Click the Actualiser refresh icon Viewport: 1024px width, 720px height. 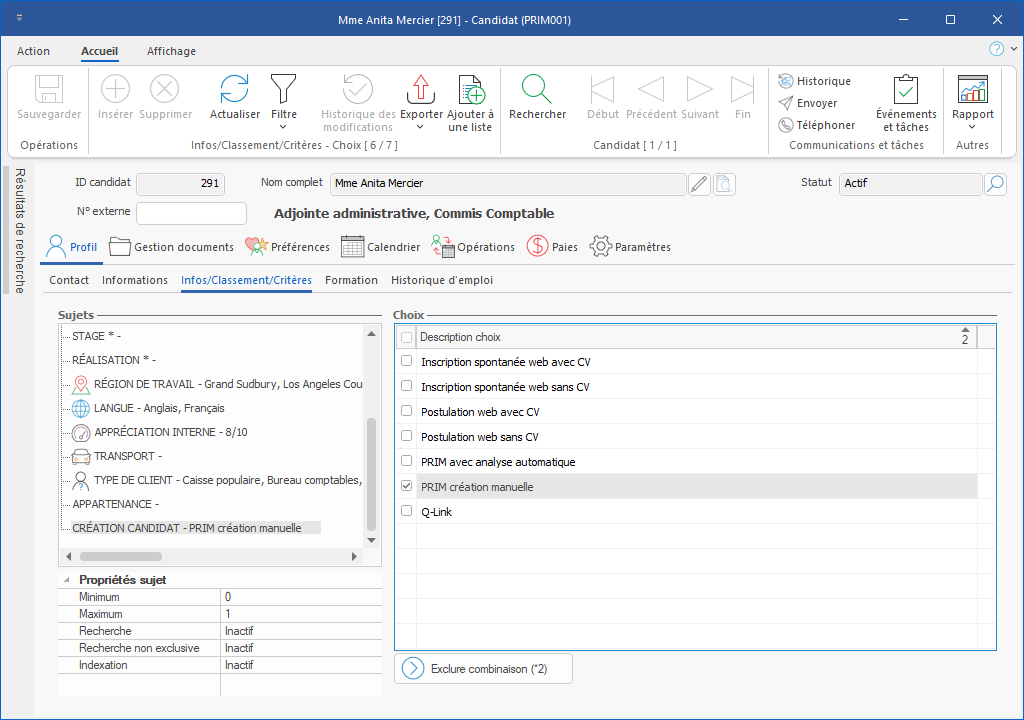click(234, 90)
